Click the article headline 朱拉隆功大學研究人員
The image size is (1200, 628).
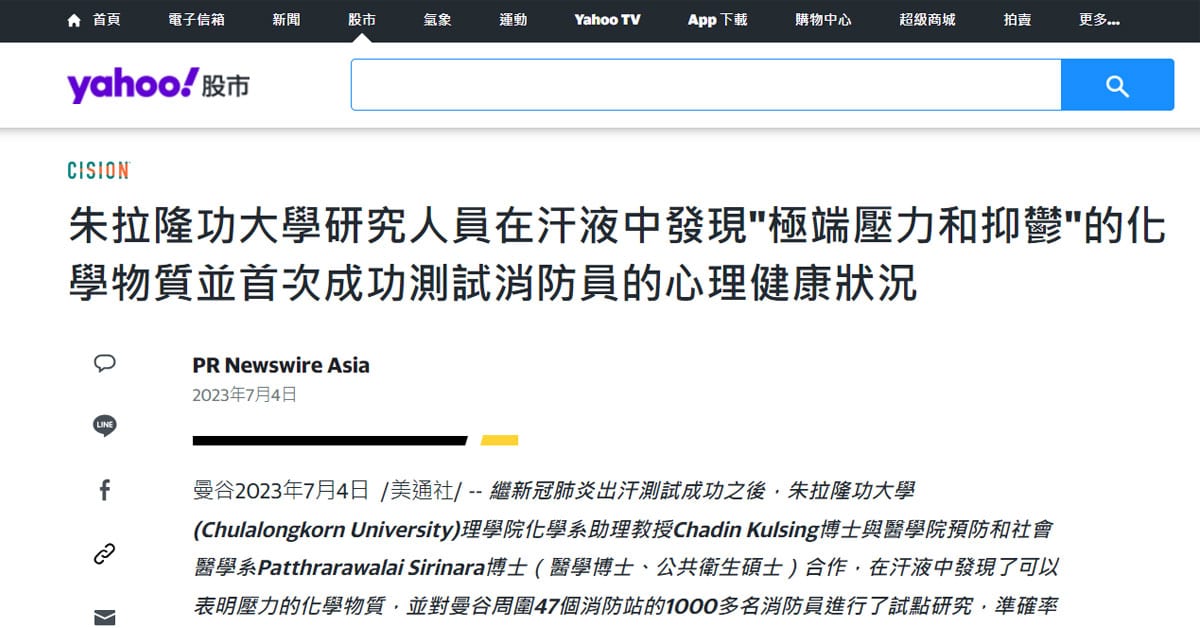[617, 256]
